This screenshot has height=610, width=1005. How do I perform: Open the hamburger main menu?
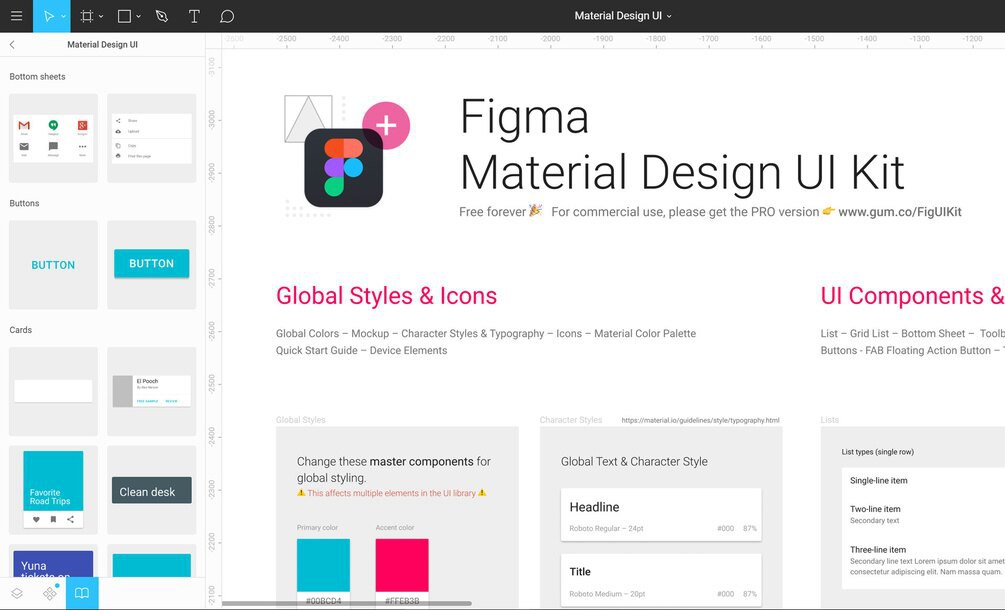click(x=17, y=16)
